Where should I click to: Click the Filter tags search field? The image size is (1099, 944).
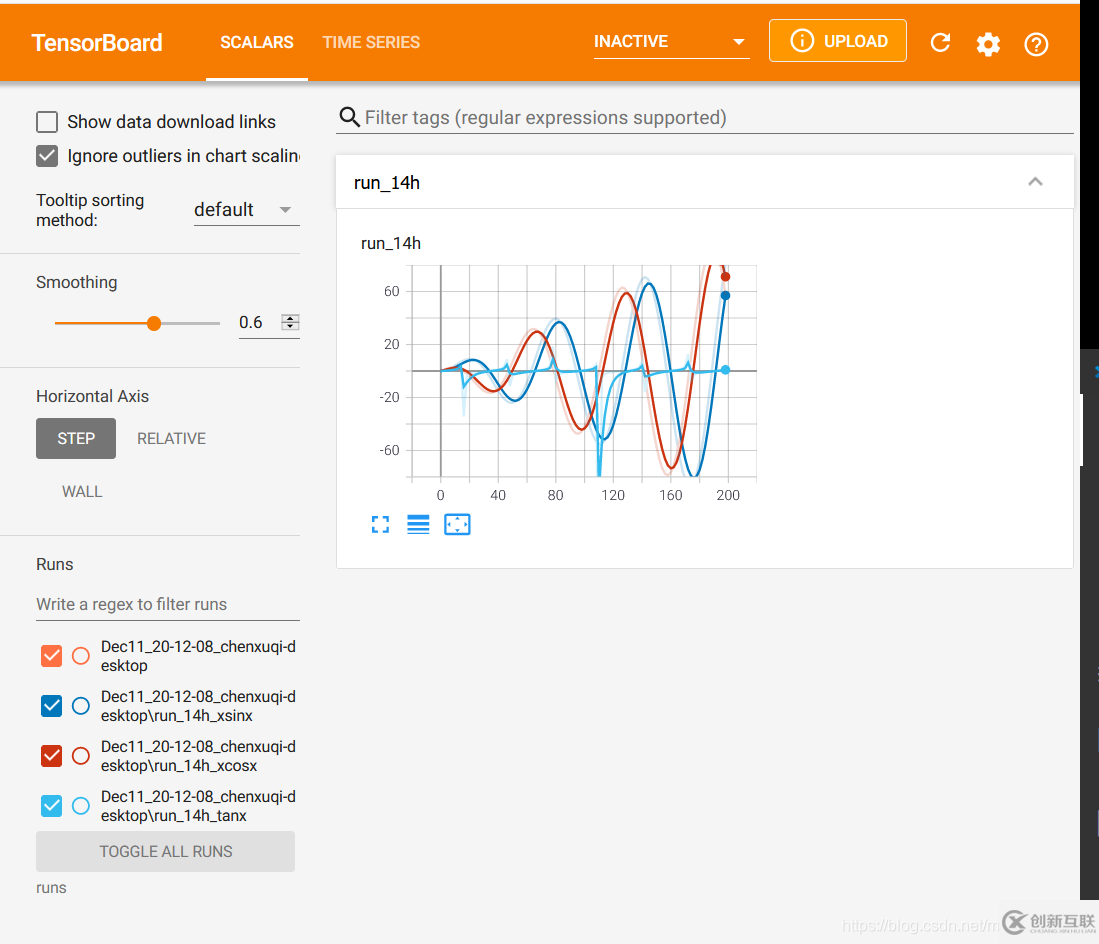tap(715, 118)
